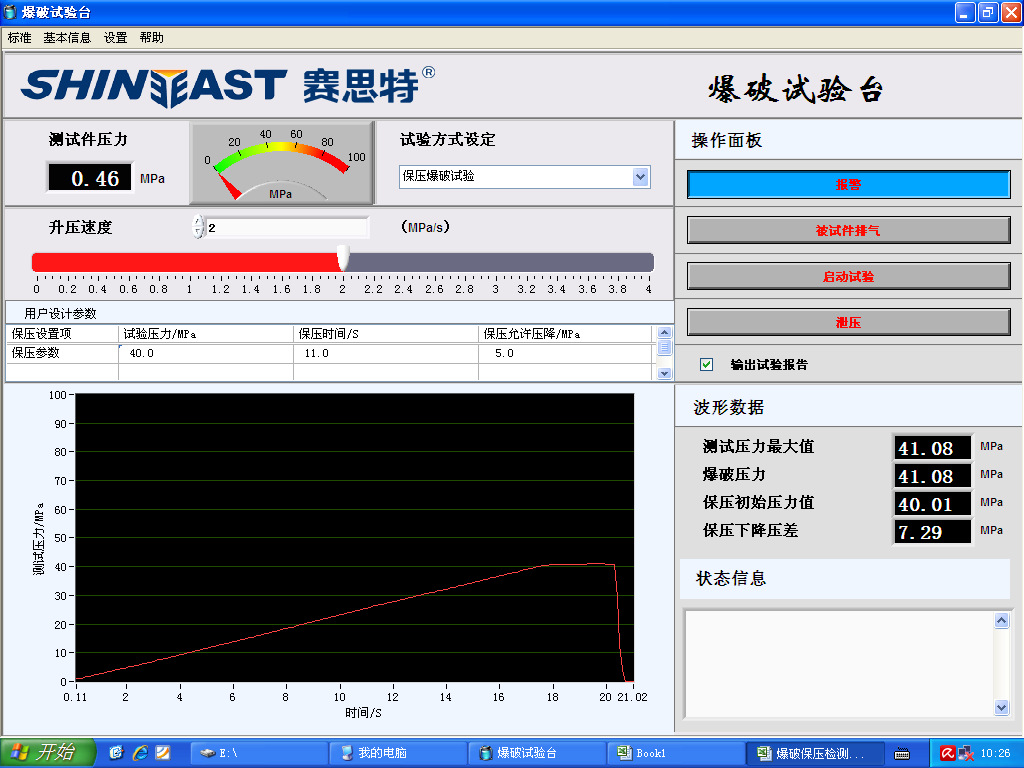The width and height of the screenshot is (1024, 768).
Task: Open the 我的电脑 taskbar window
Action: (397, 753)
